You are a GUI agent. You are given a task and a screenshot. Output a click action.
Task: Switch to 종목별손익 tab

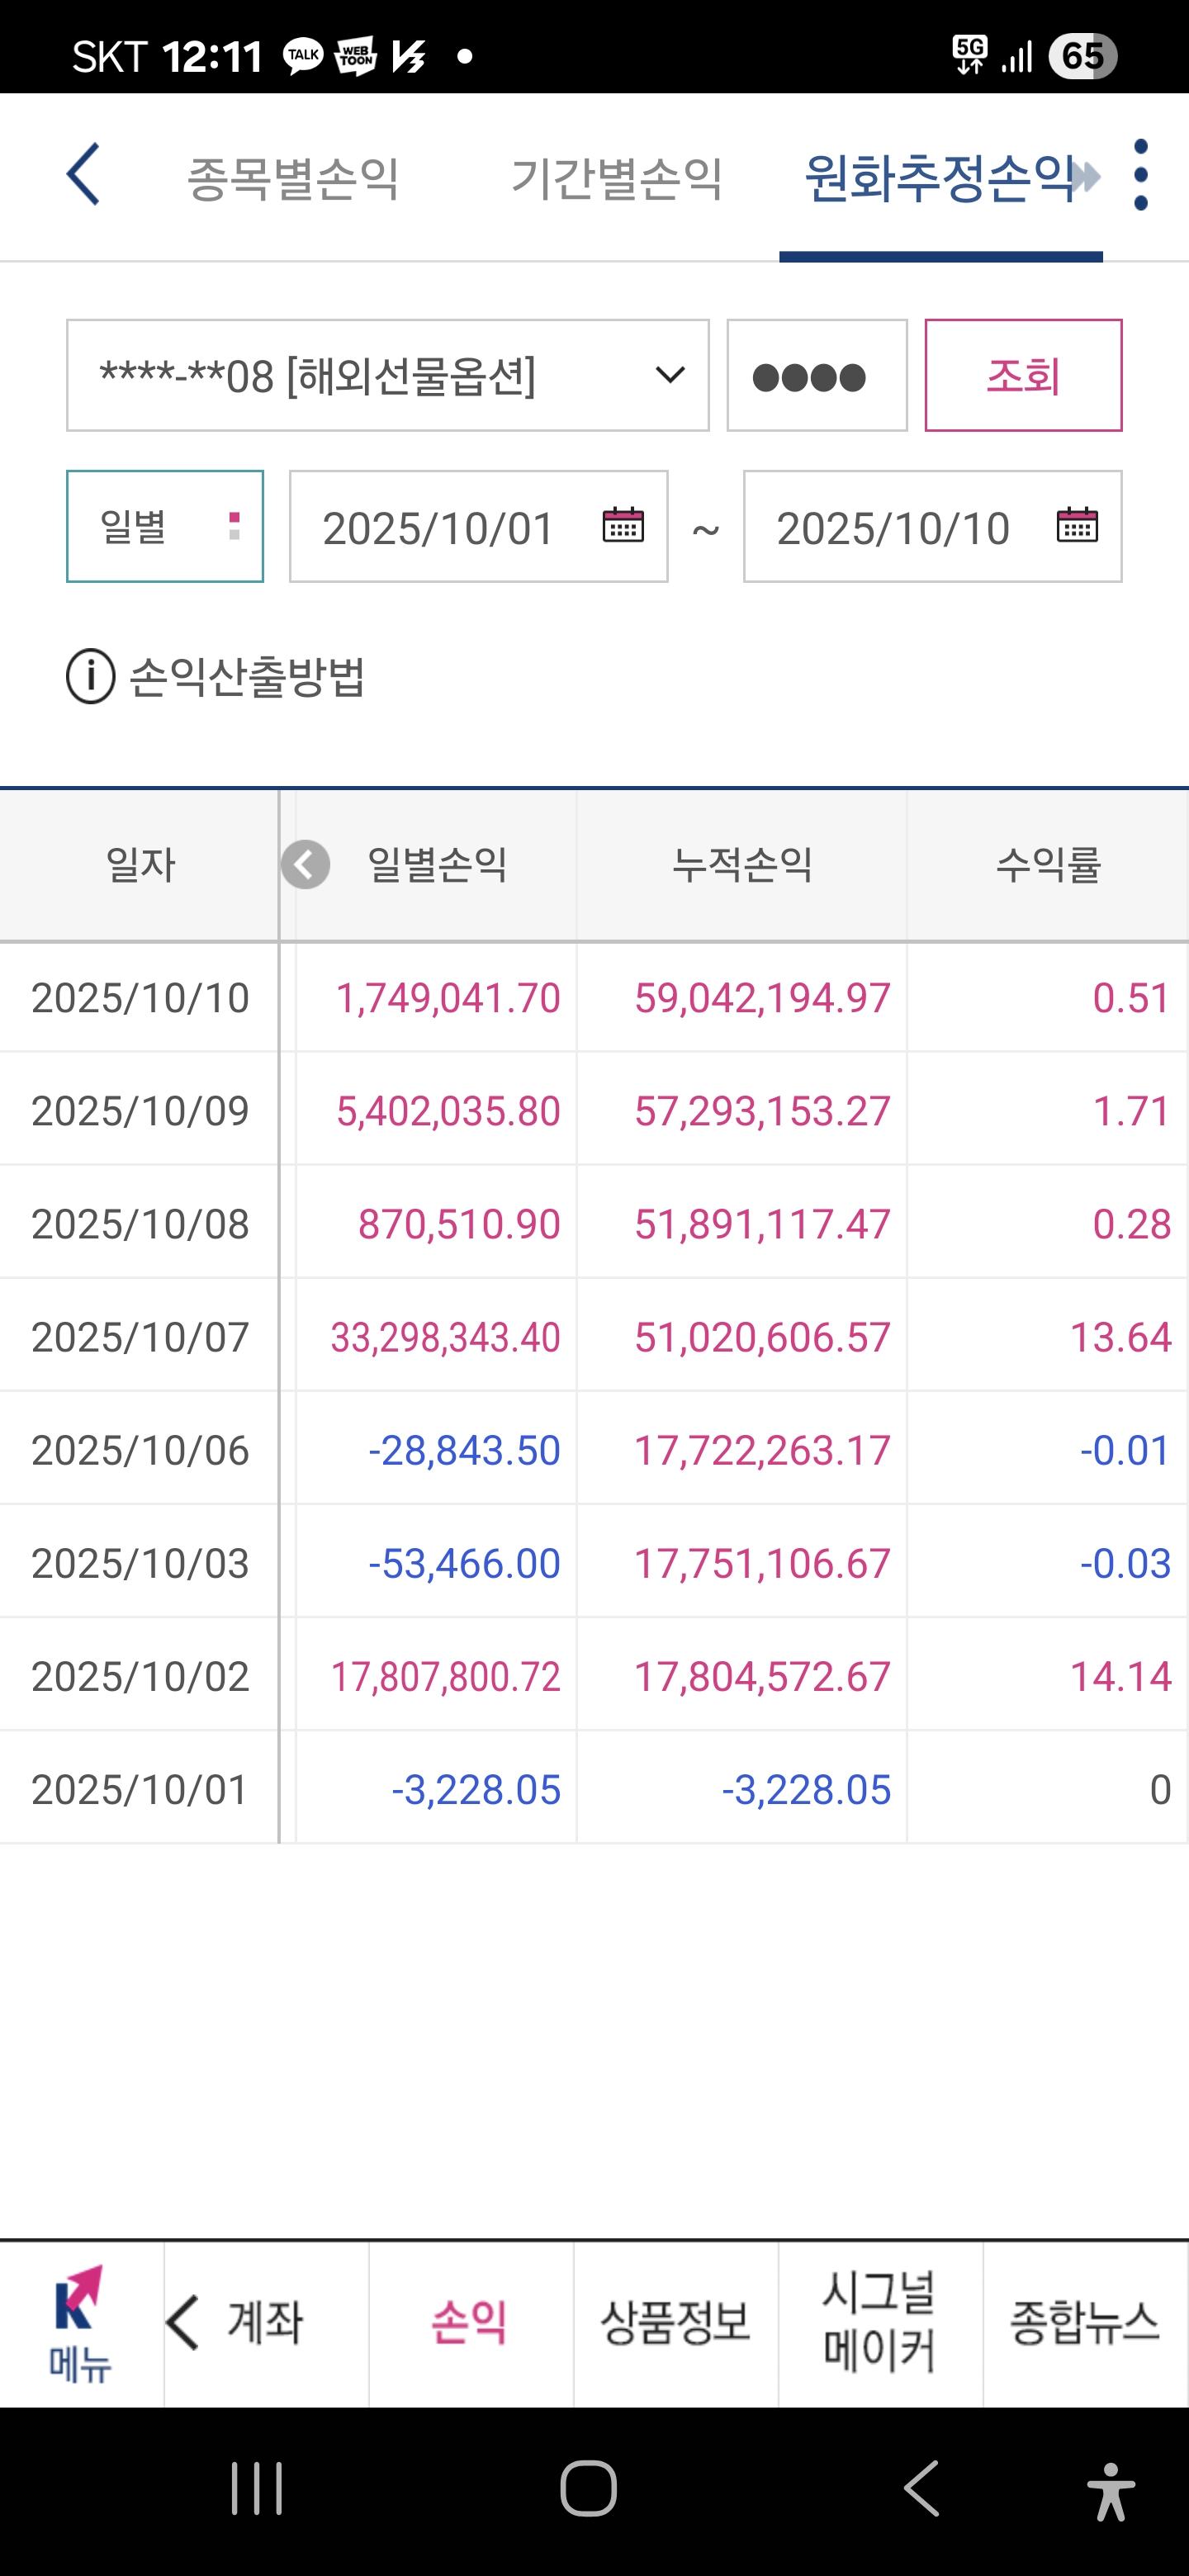click(293, 179)
